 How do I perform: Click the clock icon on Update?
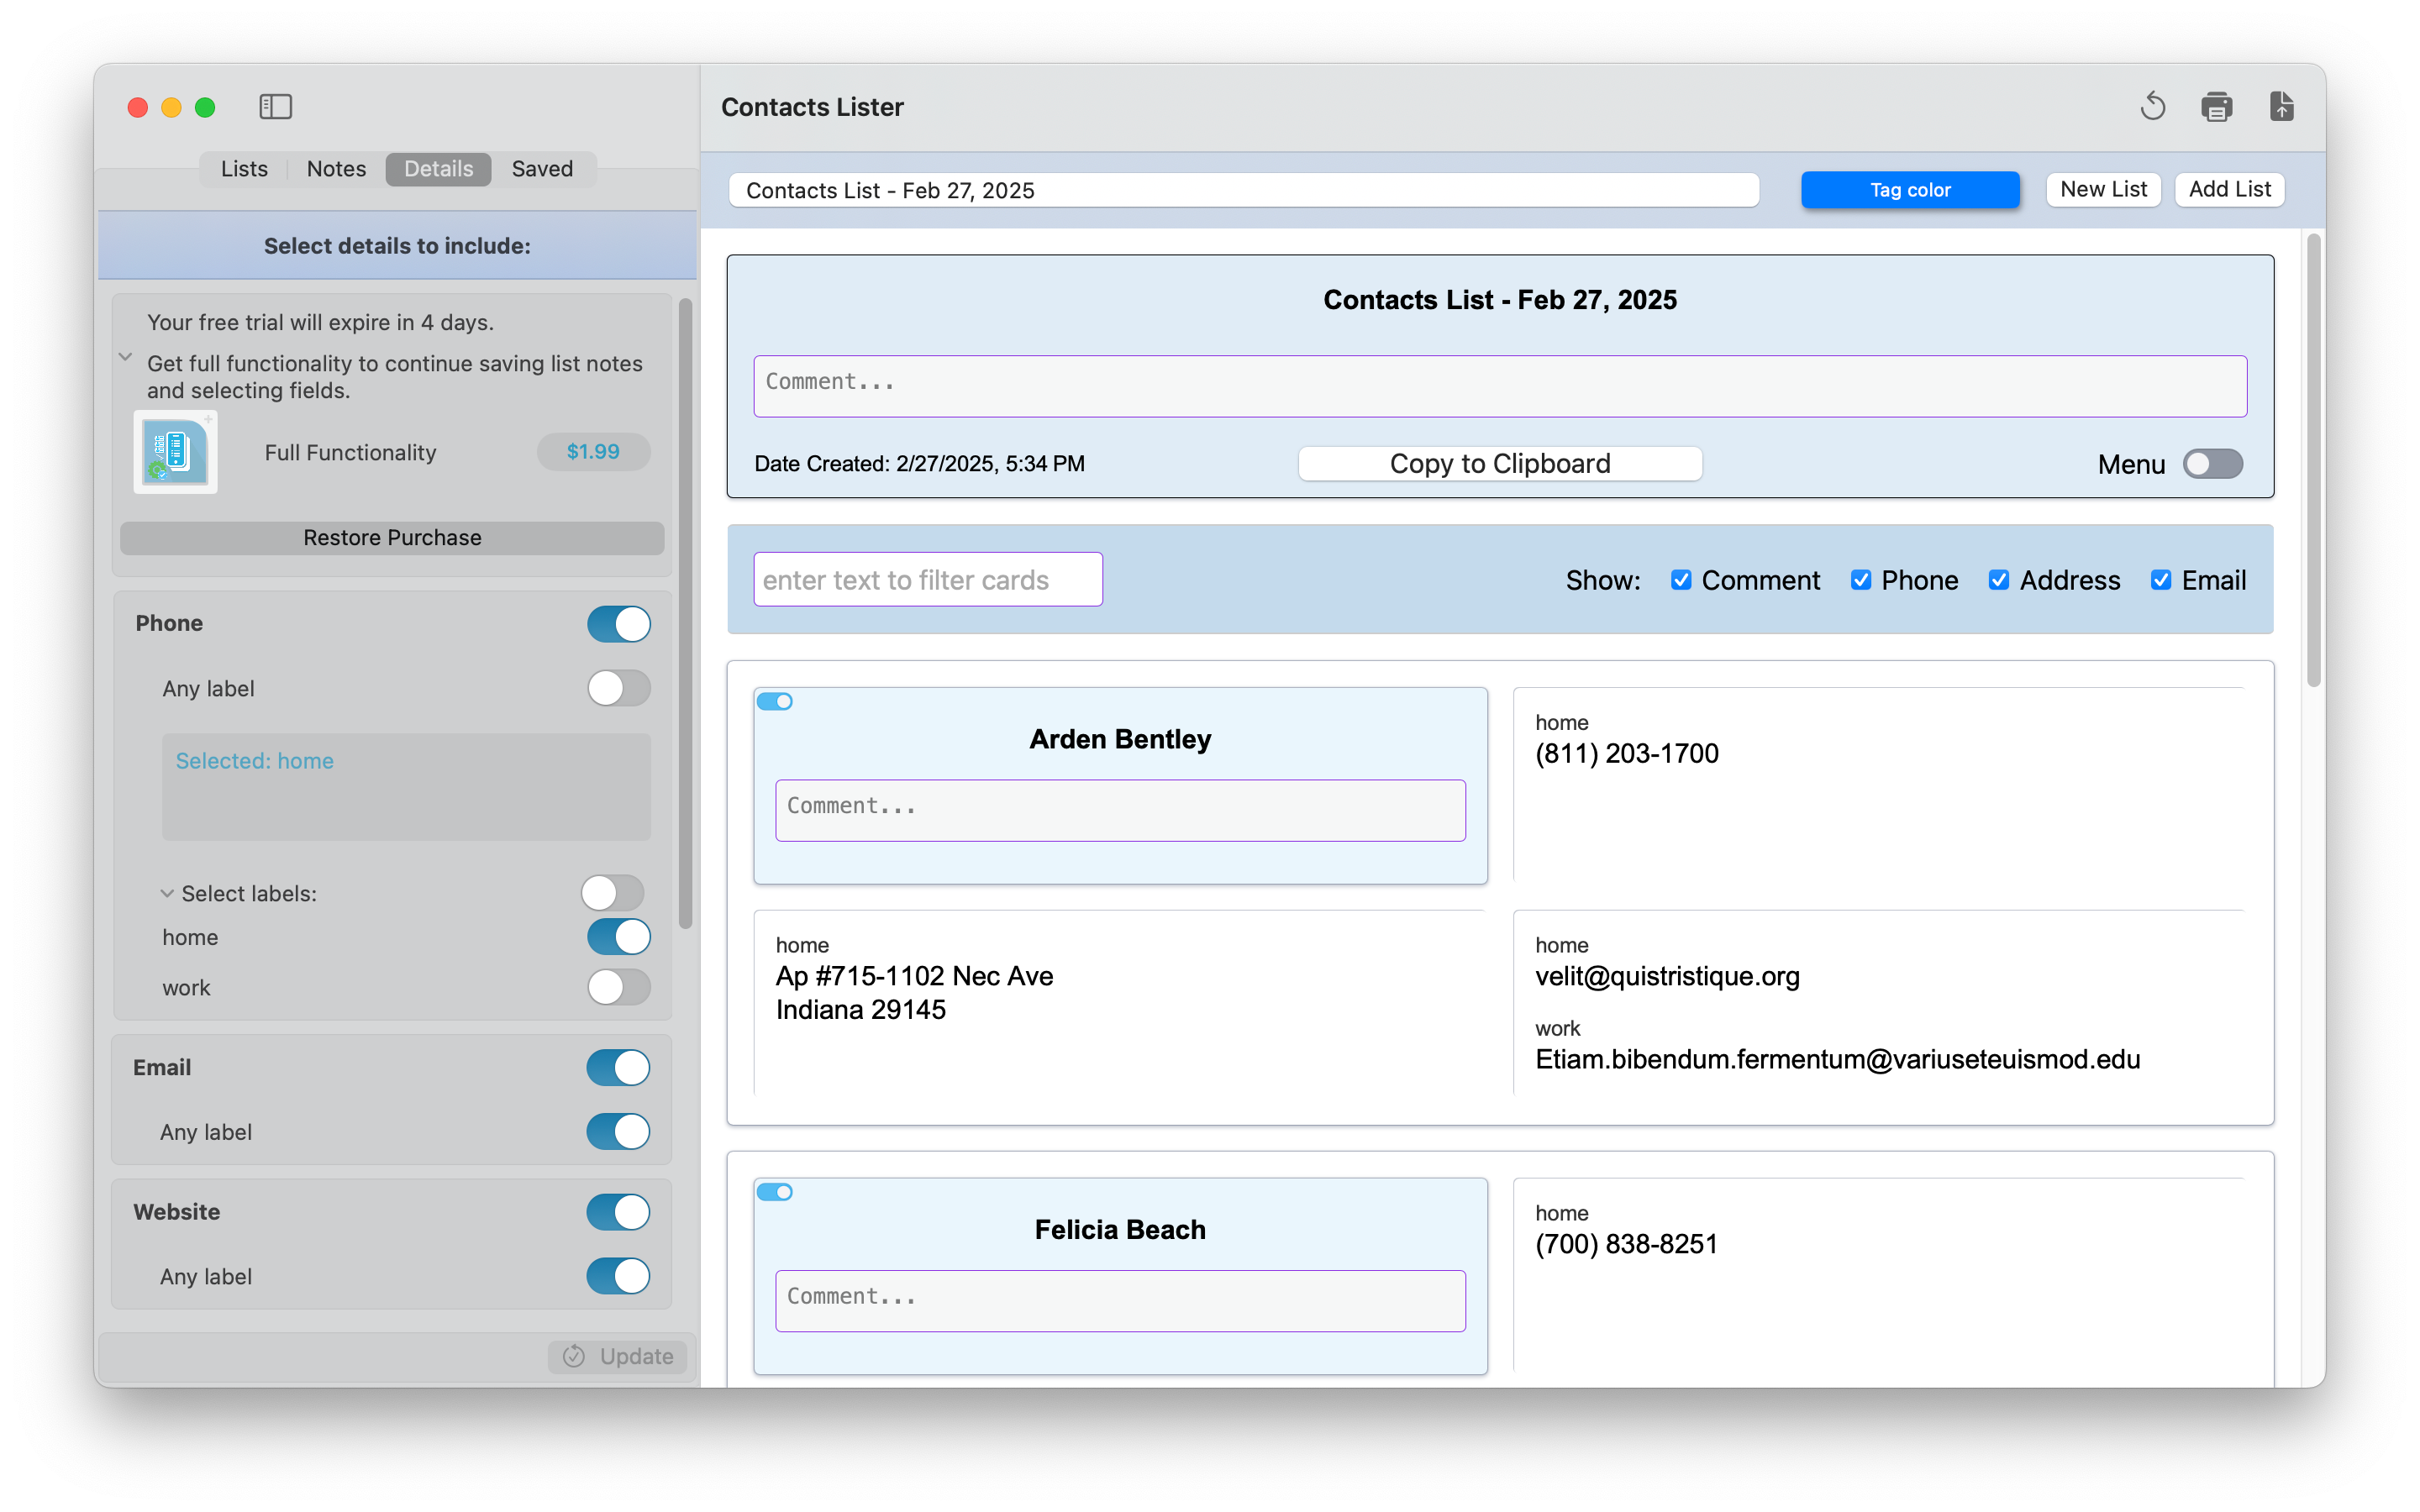click(x=574, y=1356)
